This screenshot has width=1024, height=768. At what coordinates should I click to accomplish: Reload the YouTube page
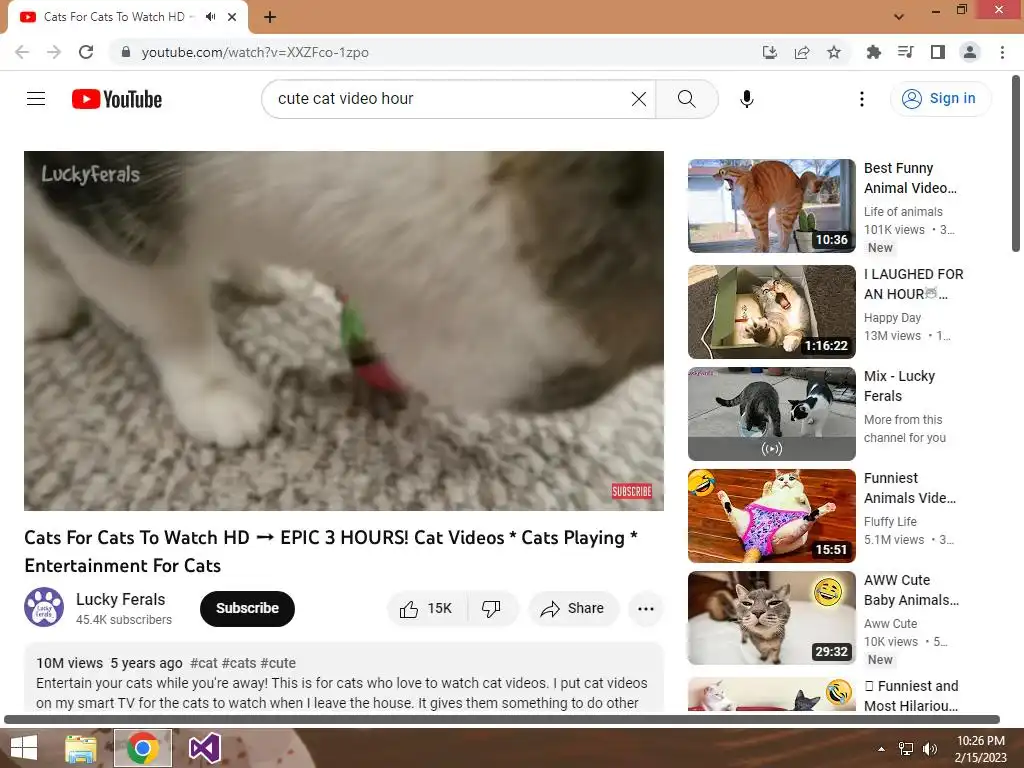(86, 52)
